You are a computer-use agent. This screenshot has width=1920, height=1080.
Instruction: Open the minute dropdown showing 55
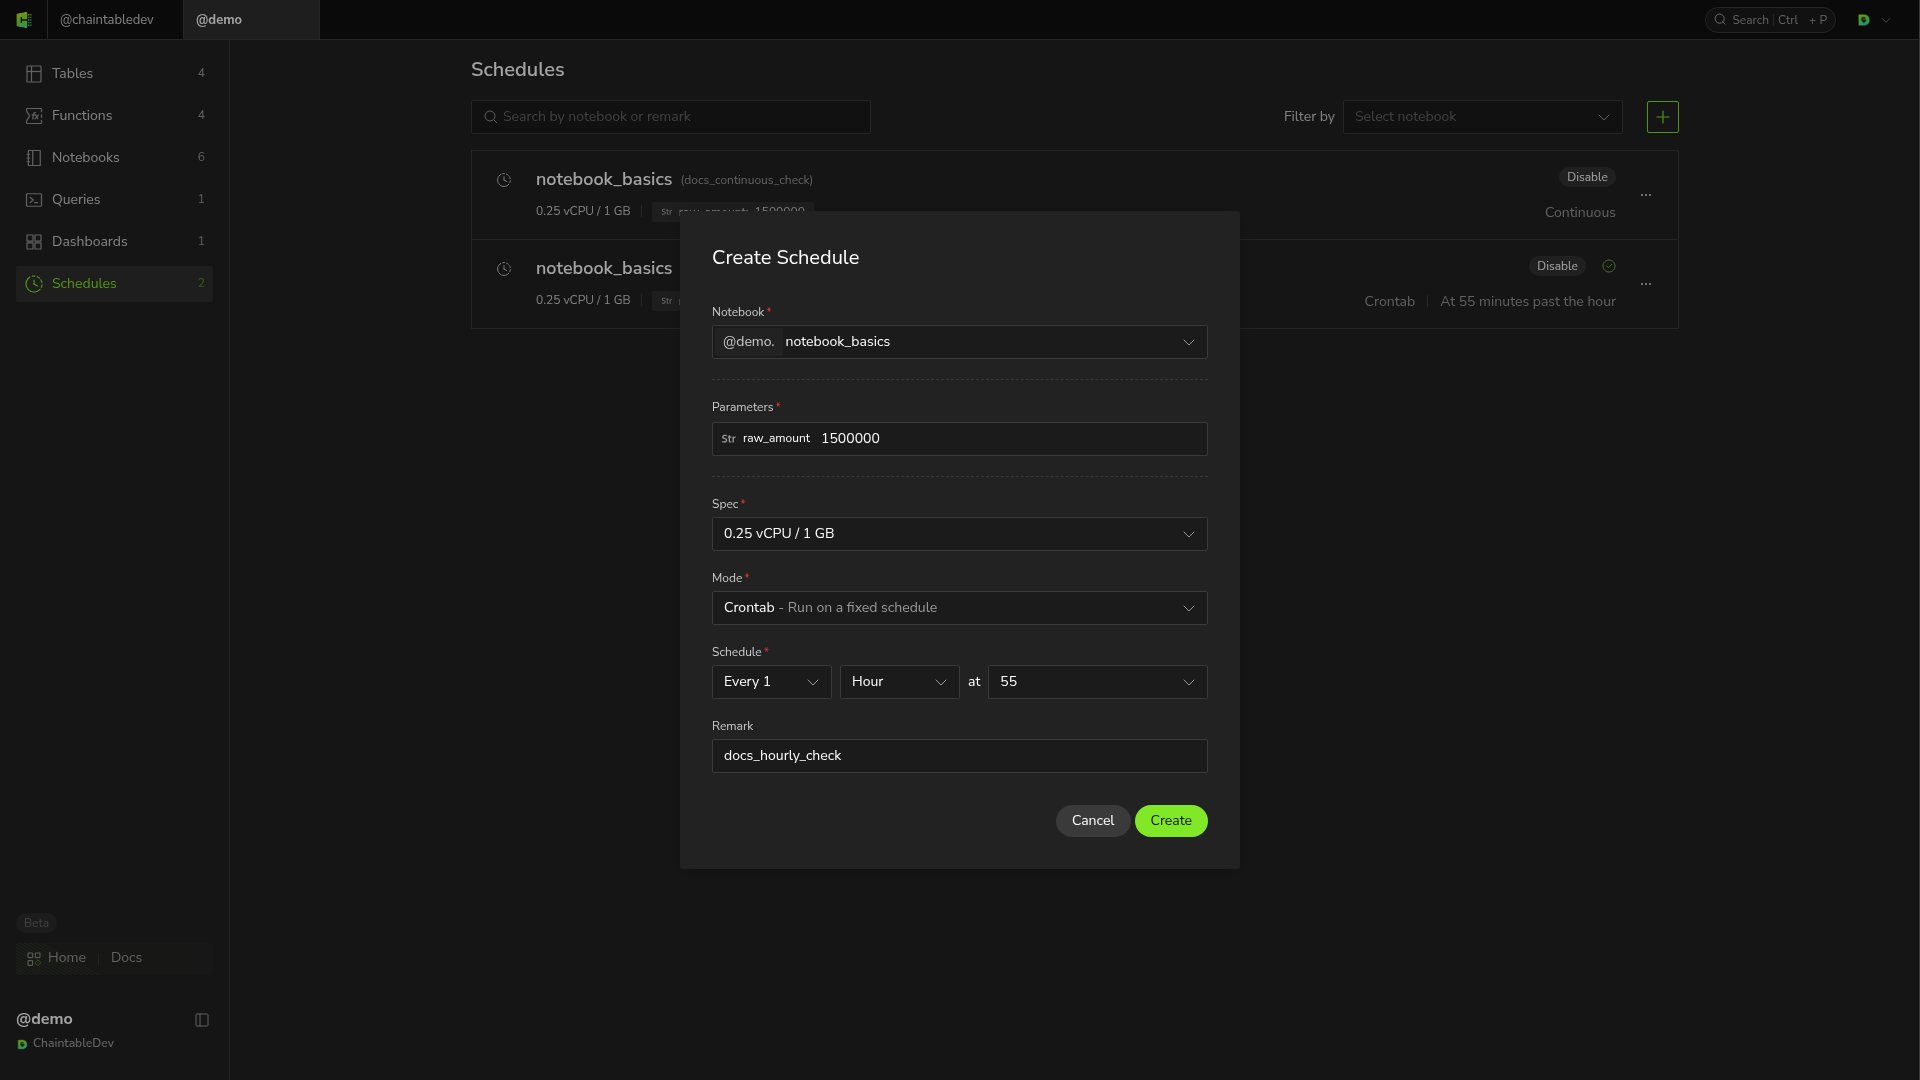pos(1098,682)
